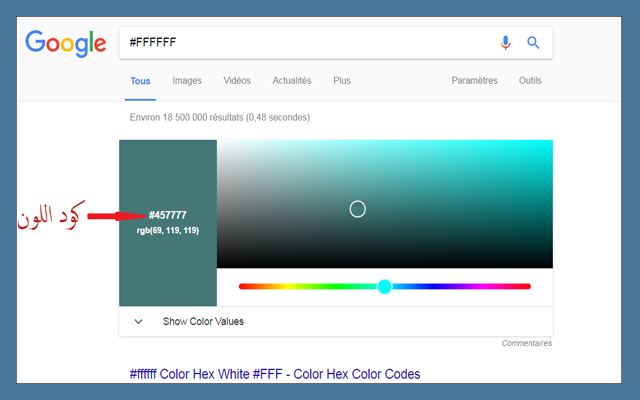
Task: Click the Outils button
Action: coord(530,81)
